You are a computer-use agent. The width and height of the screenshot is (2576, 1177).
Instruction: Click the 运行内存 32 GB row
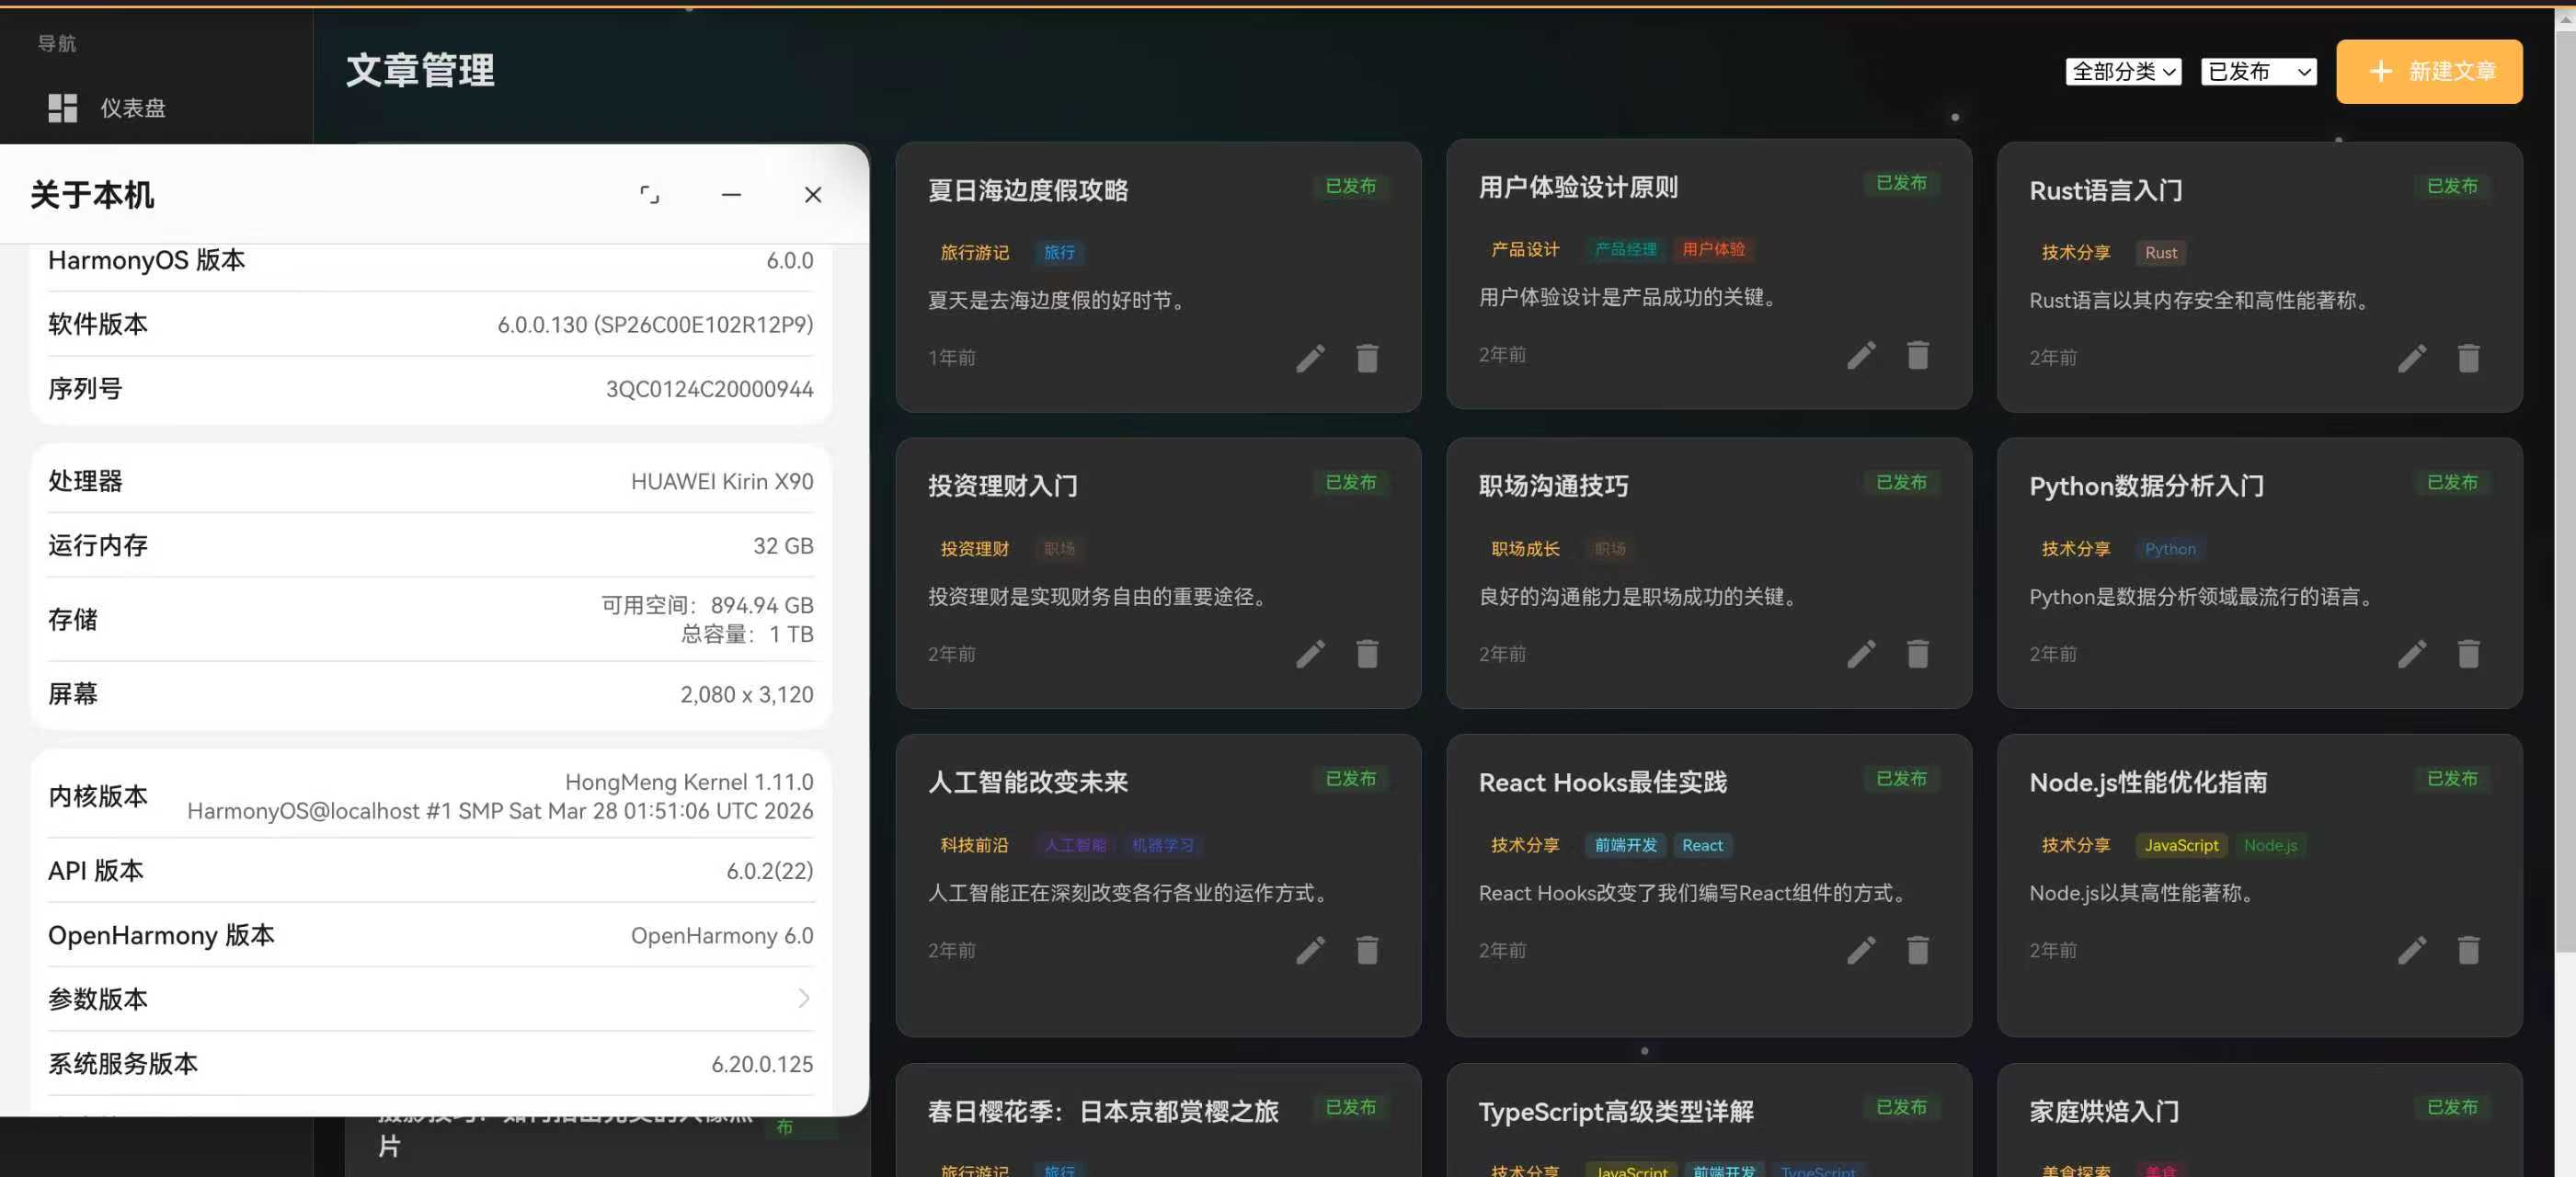(x=430, y=545)
